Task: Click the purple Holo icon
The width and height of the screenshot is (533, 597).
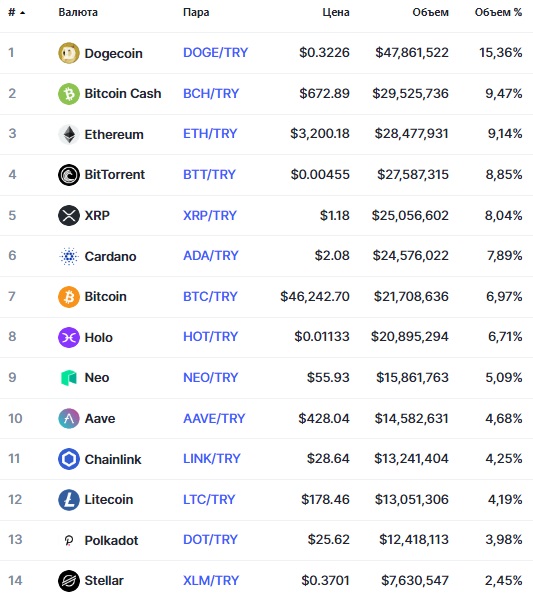Action: click(69, 337)
